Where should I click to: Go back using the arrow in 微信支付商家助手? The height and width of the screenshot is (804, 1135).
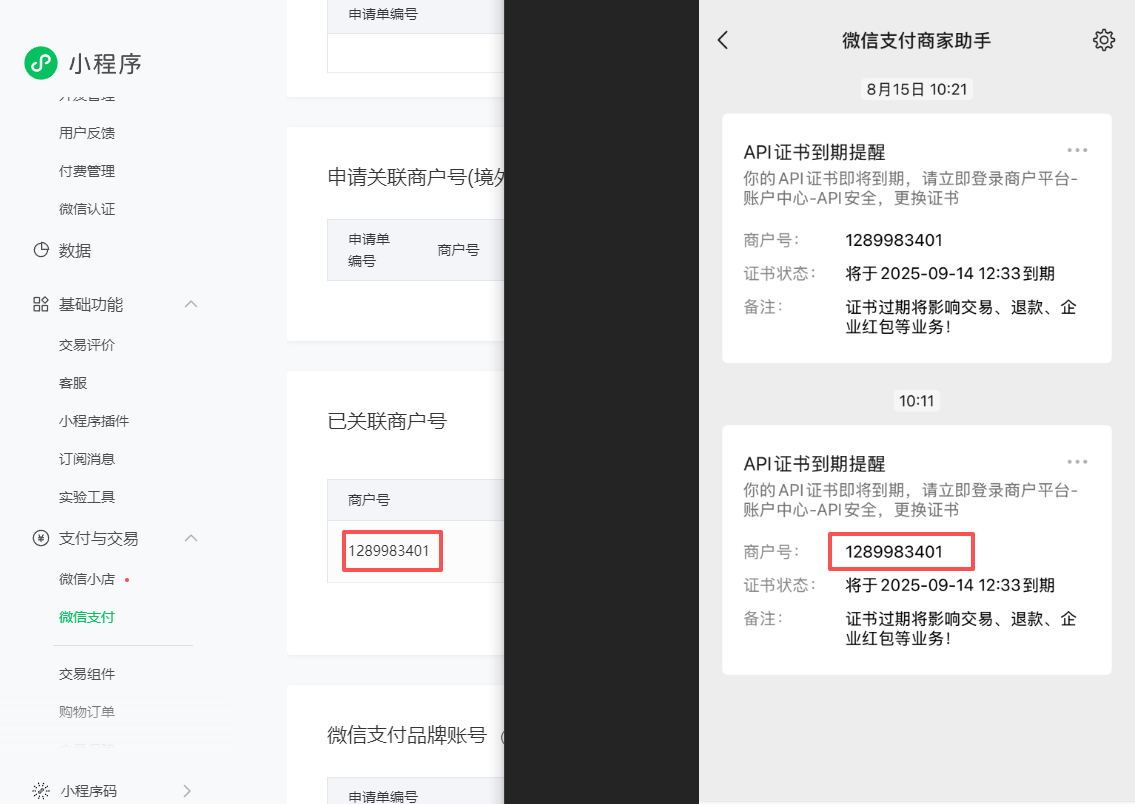click(x=722, y=40)
